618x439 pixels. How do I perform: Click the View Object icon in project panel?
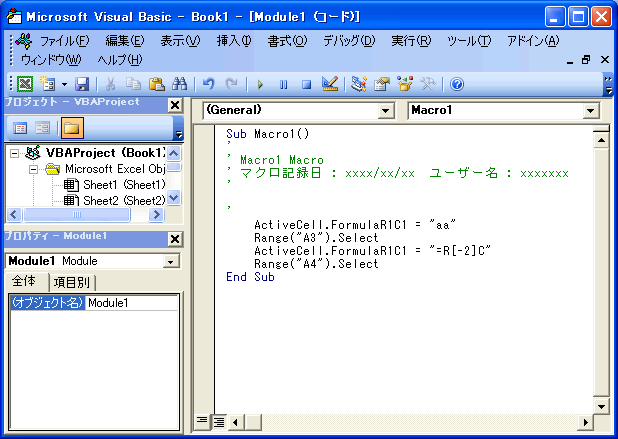[43, 128]
